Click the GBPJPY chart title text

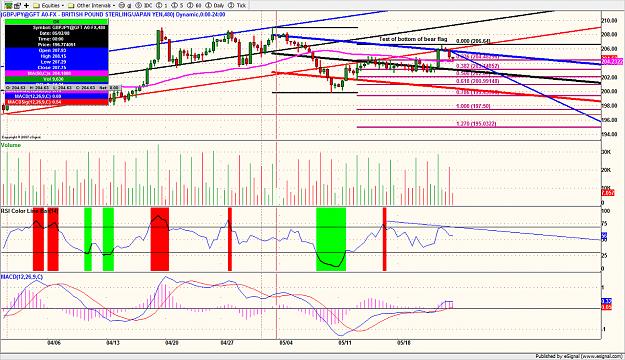(113, 14)
